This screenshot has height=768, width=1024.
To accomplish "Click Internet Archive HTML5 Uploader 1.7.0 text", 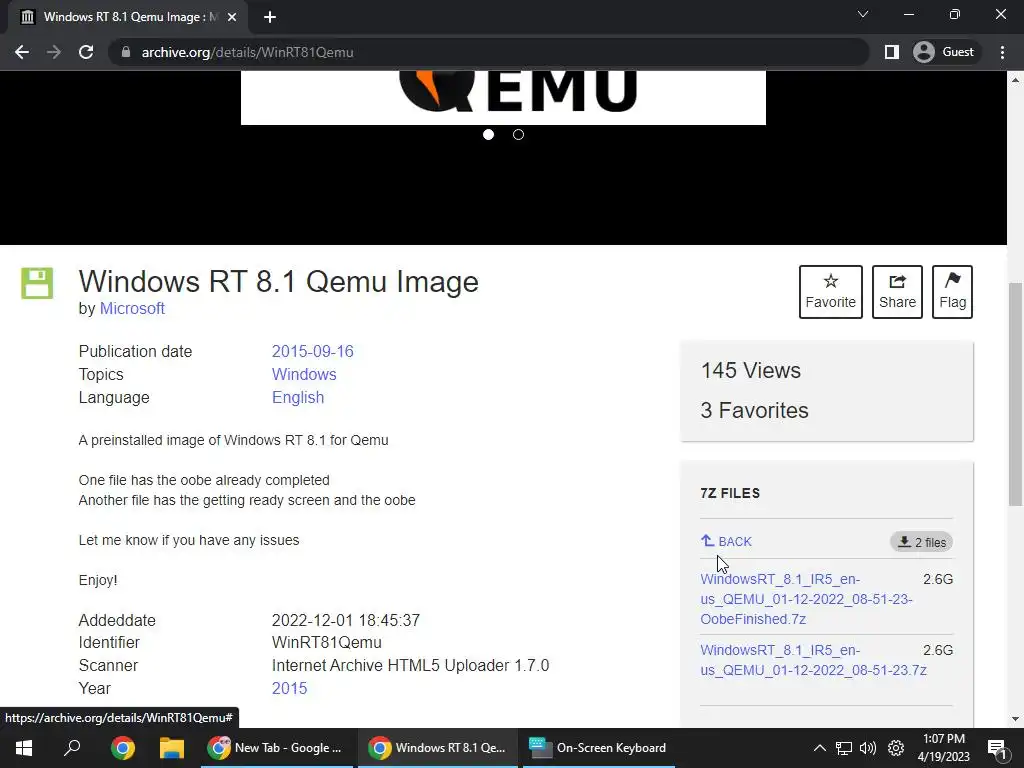I will pos(410,665).
